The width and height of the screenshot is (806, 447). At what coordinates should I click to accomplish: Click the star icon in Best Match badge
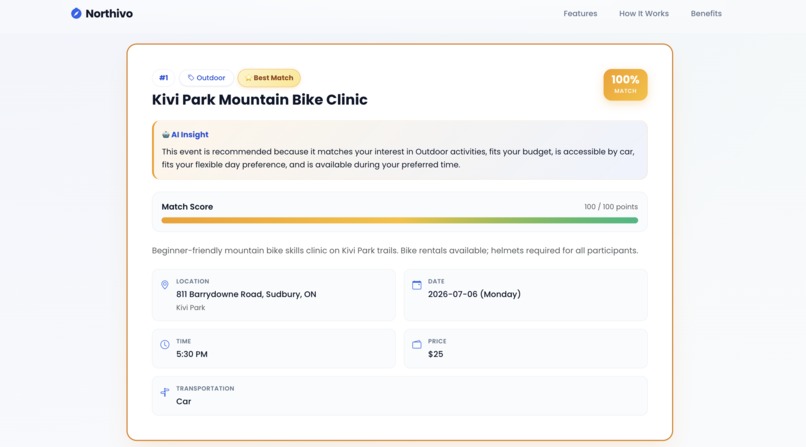(x=248, y=78)
